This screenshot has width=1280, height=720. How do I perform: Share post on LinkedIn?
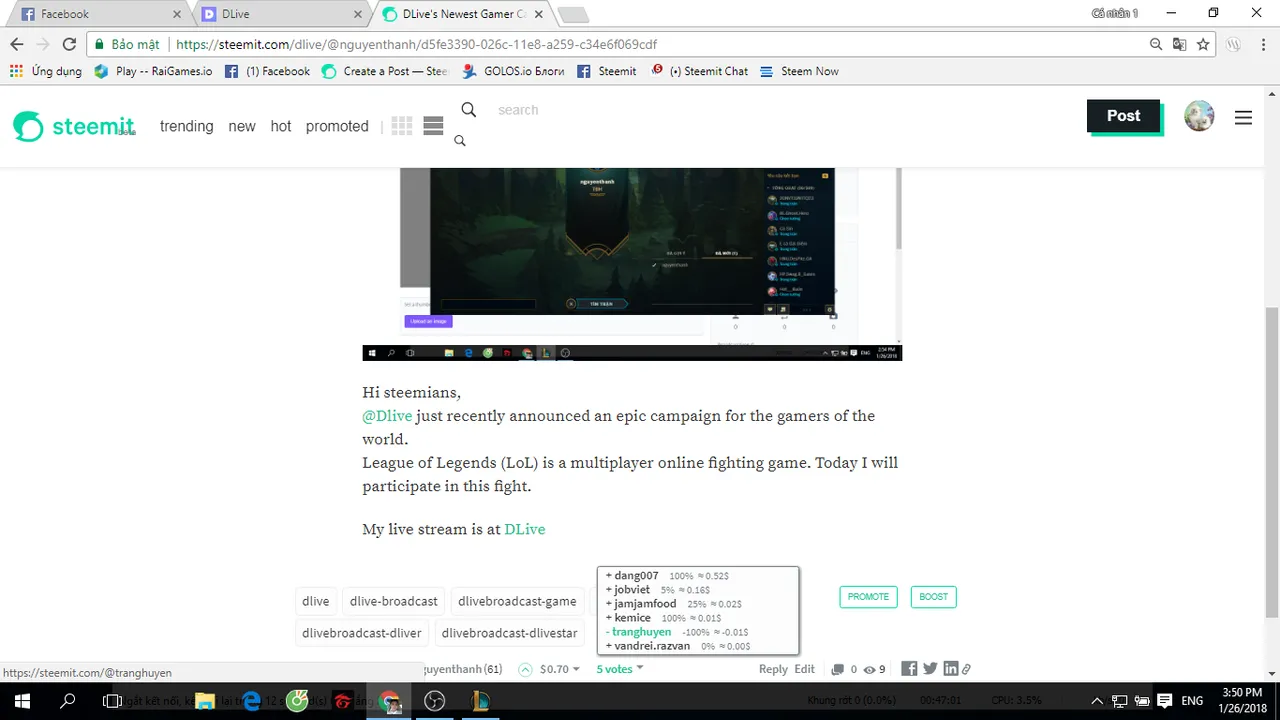coord(950,669)
